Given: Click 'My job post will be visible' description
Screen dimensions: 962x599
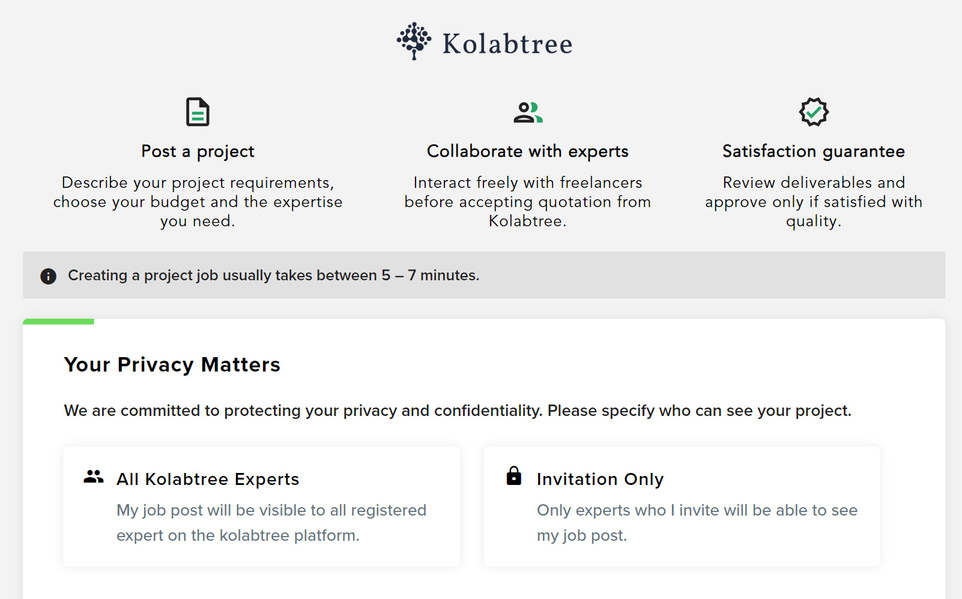Looking at the screenshot, I should [271, 523].
